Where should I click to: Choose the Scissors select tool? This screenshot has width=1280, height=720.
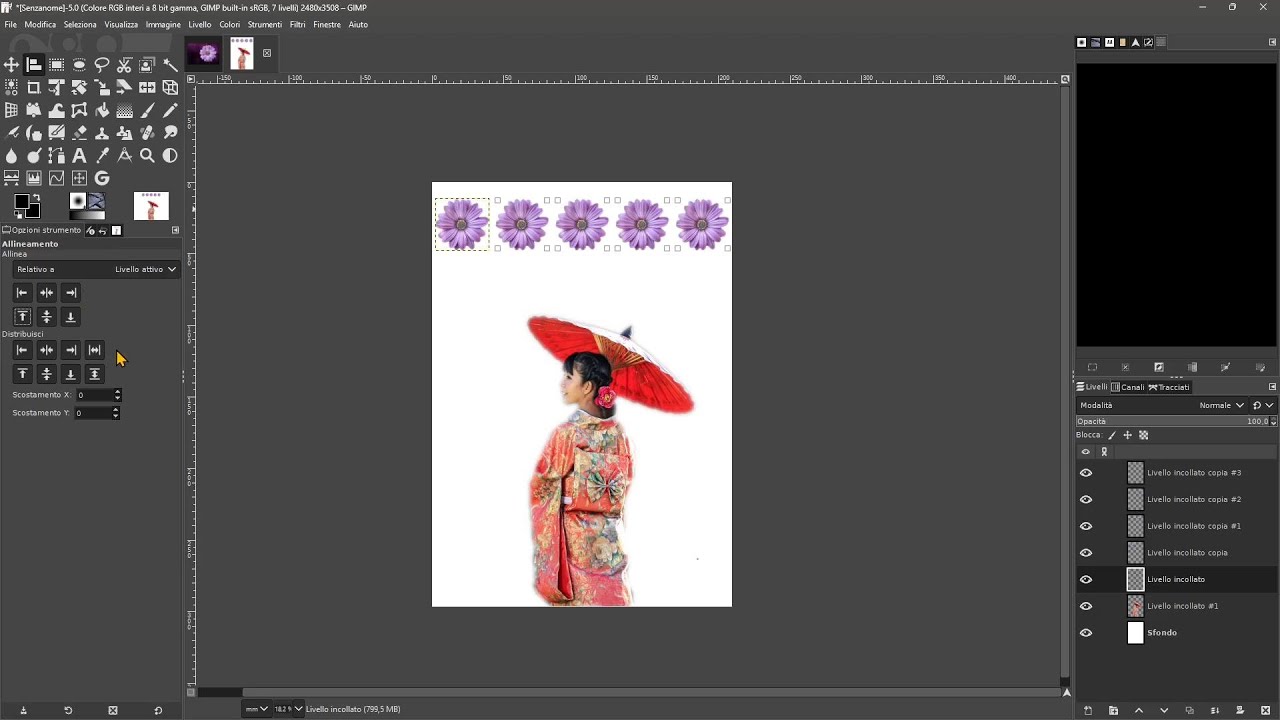pos(124,65)
